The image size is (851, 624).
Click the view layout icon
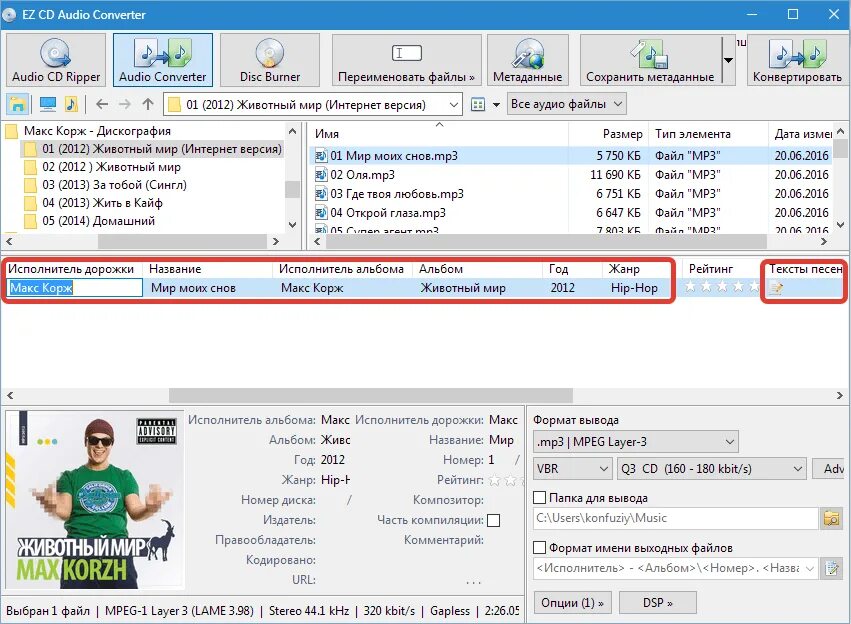[478, 104]
